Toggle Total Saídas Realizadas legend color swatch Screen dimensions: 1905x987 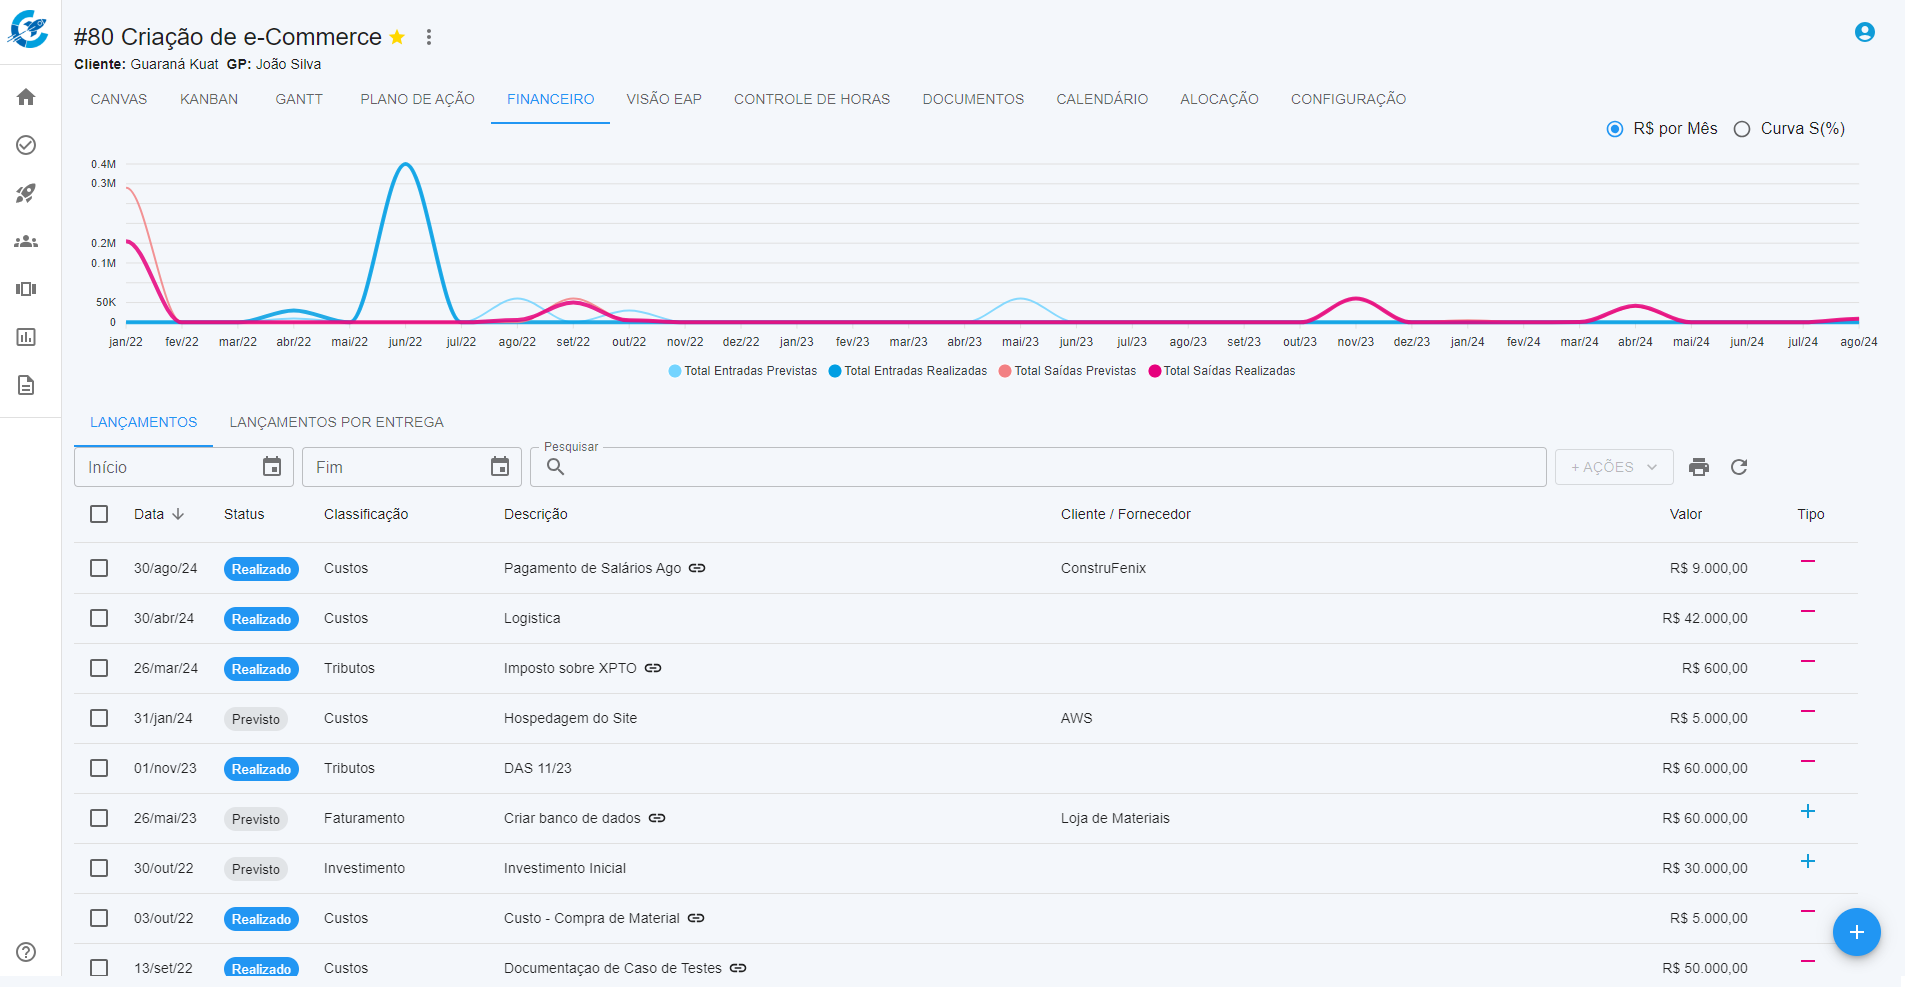click(x=1155, y=371)
